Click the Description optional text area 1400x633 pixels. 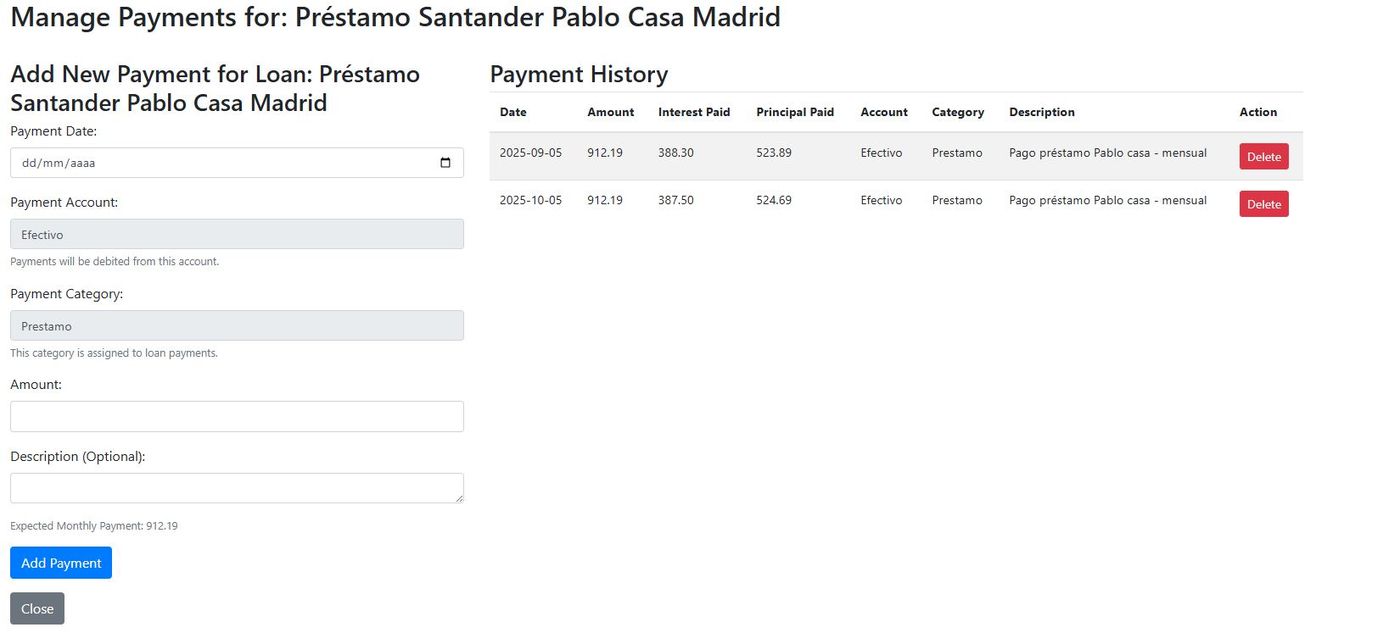tap(236, 487)
